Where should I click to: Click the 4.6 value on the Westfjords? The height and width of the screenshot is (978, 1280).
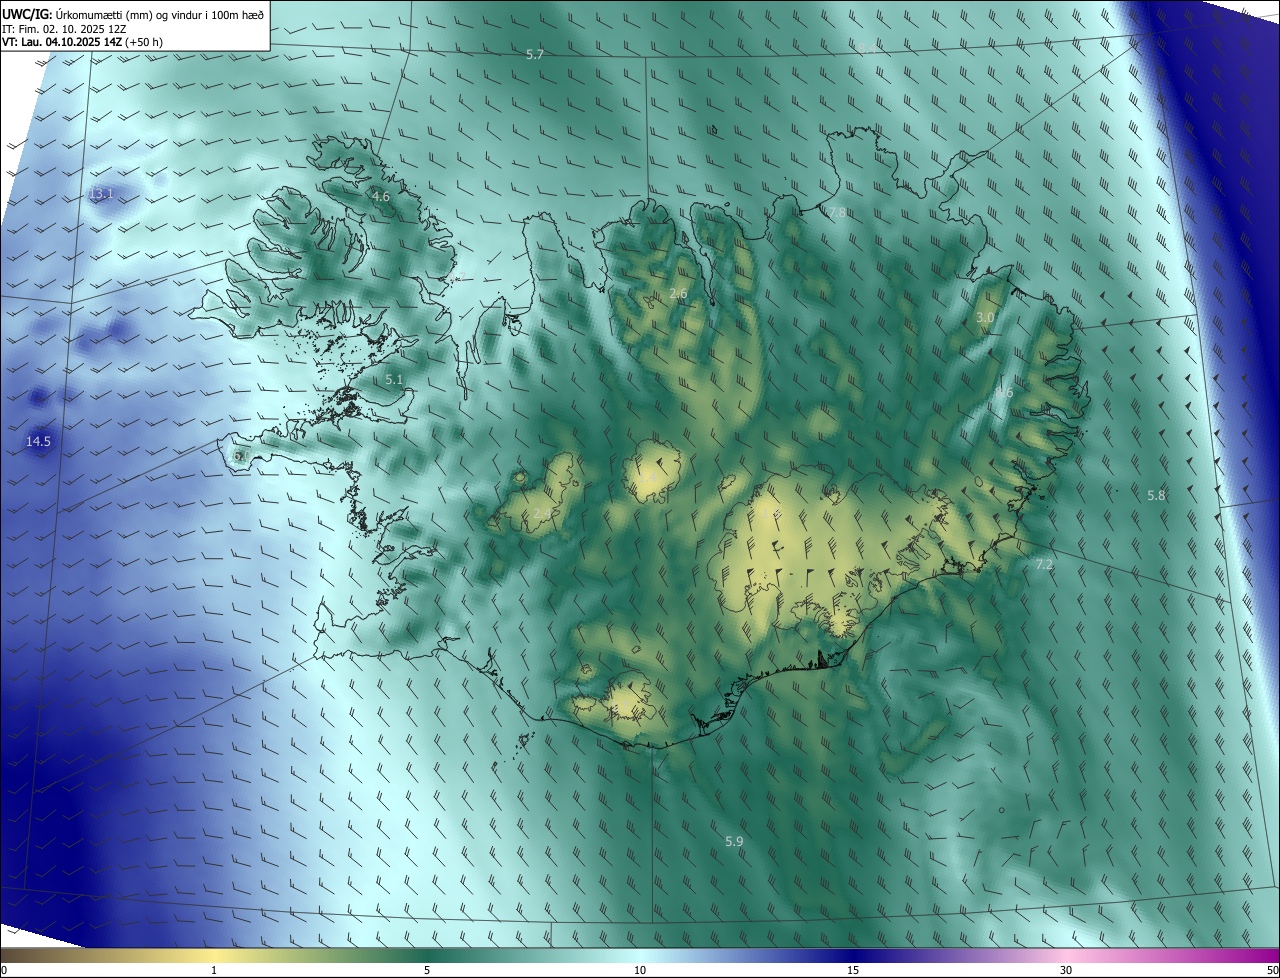[x=380, y=197]
